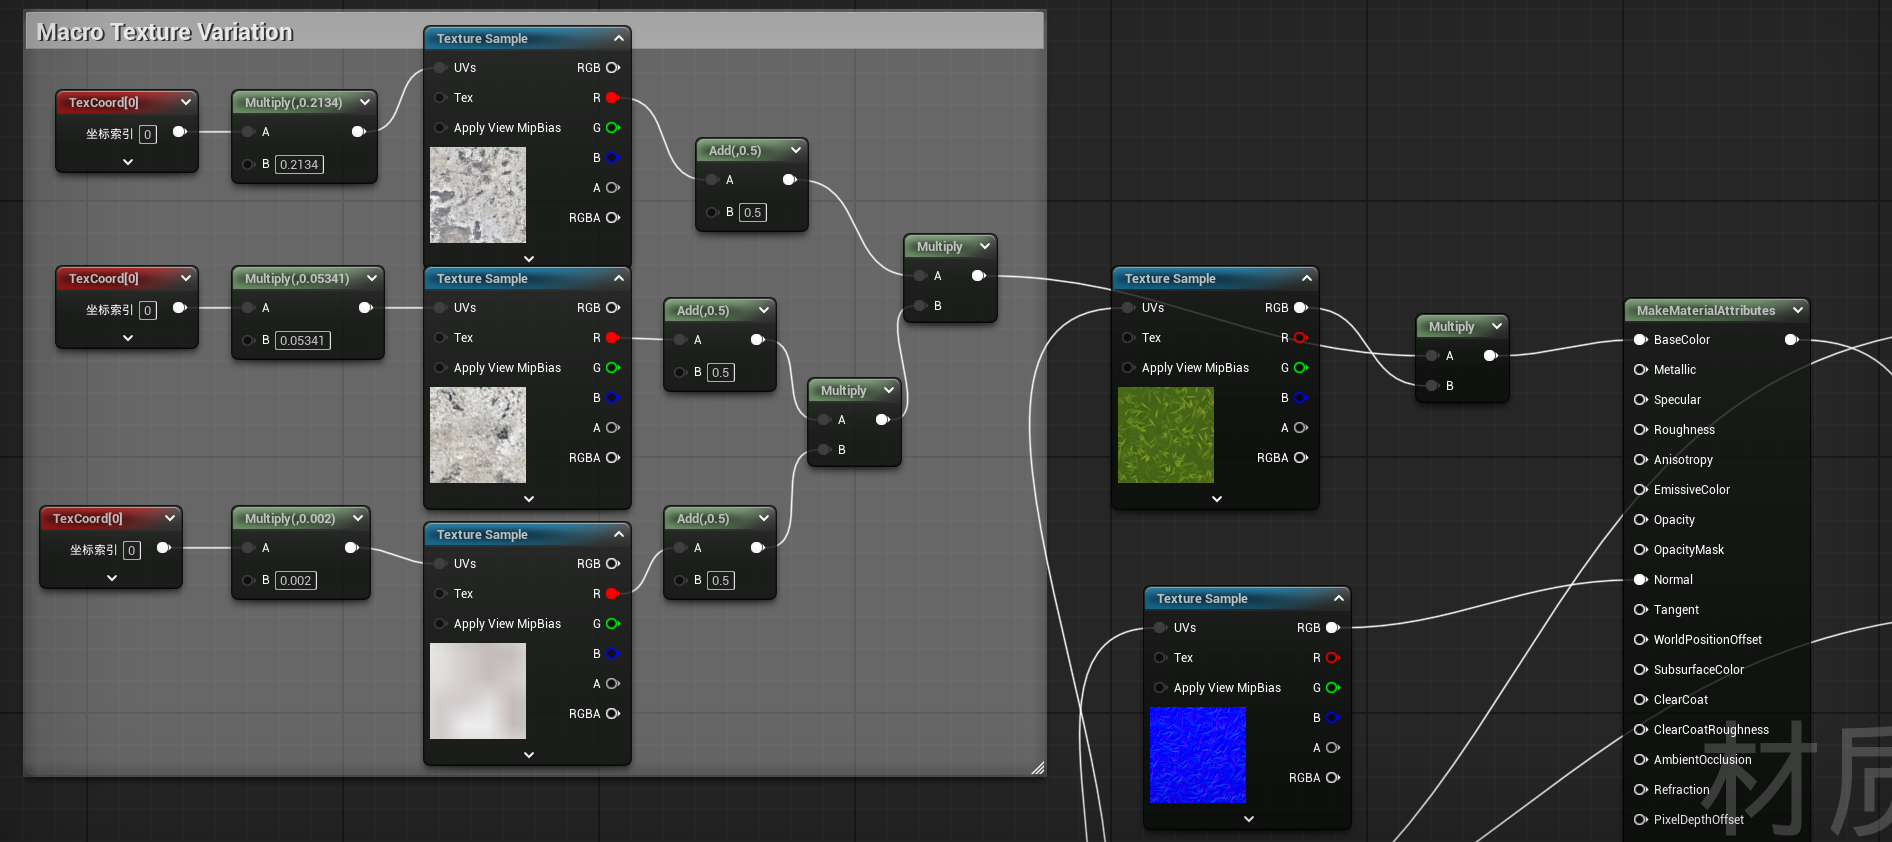Image resolution: width=1892 pixels, height=842 pixels.
Task: Click the Metallic input pin on MakeMaterialAttributes
Action: point(1640,370)
